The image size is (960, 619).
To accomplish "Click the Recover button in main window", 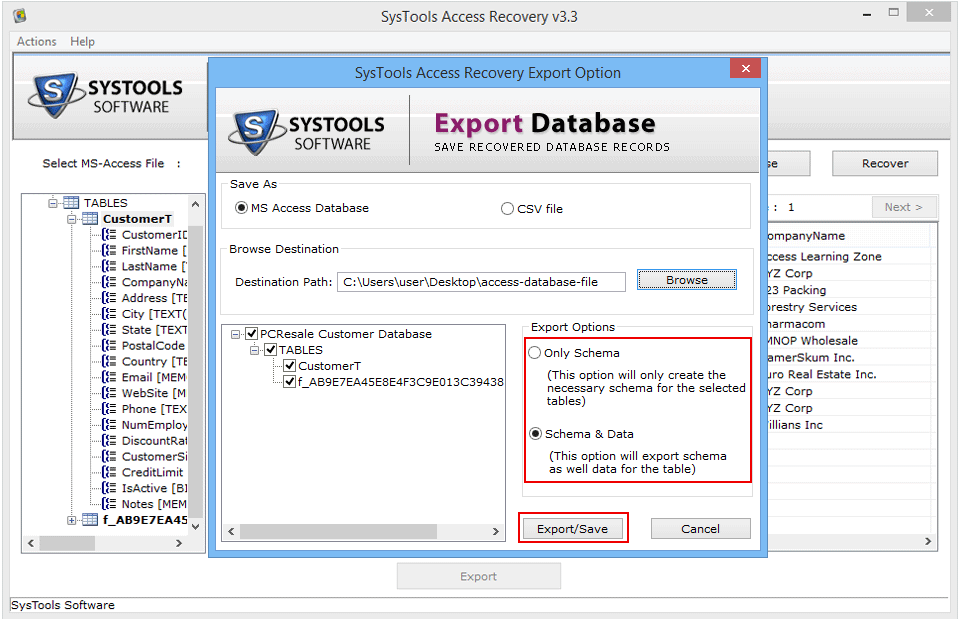I will [885, 163].
